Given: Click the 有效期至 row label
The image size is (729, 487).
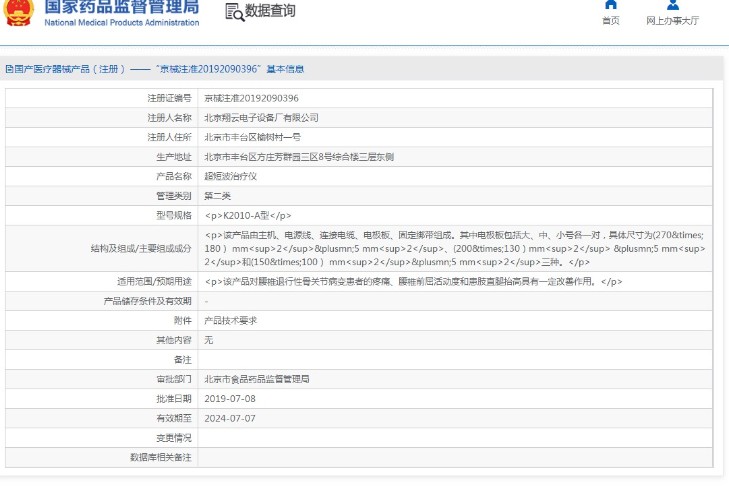Looking at the screenshot, I should [x=174, y=418].
